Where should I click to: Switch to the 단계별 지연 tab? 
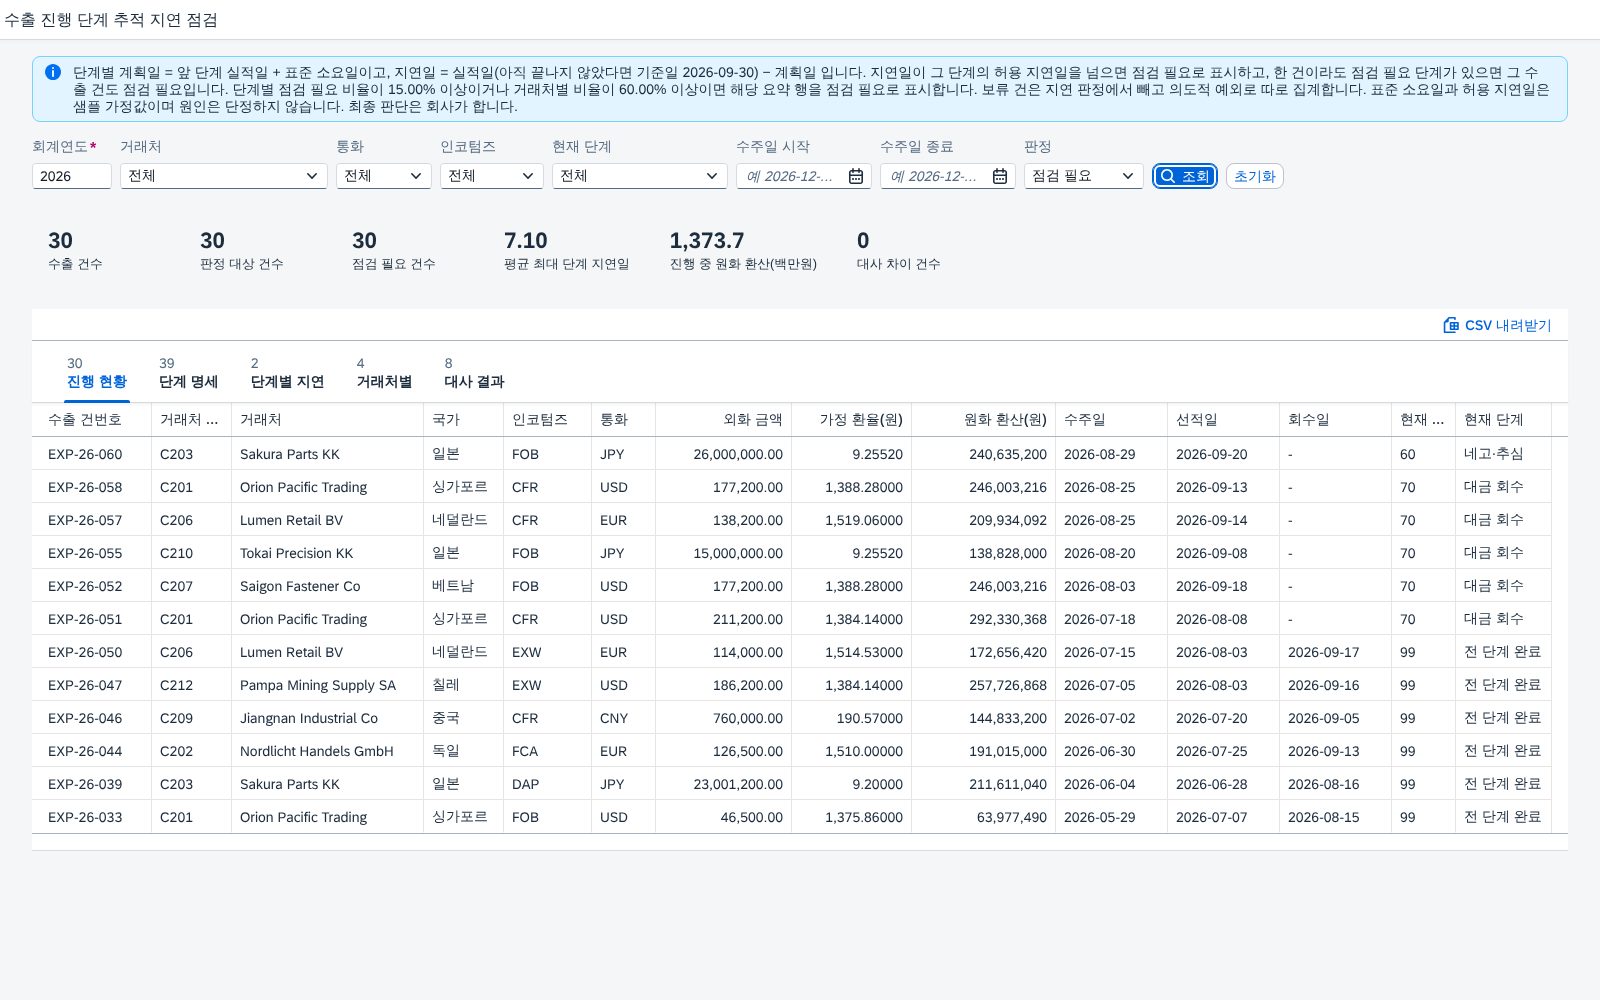point(287,373)
